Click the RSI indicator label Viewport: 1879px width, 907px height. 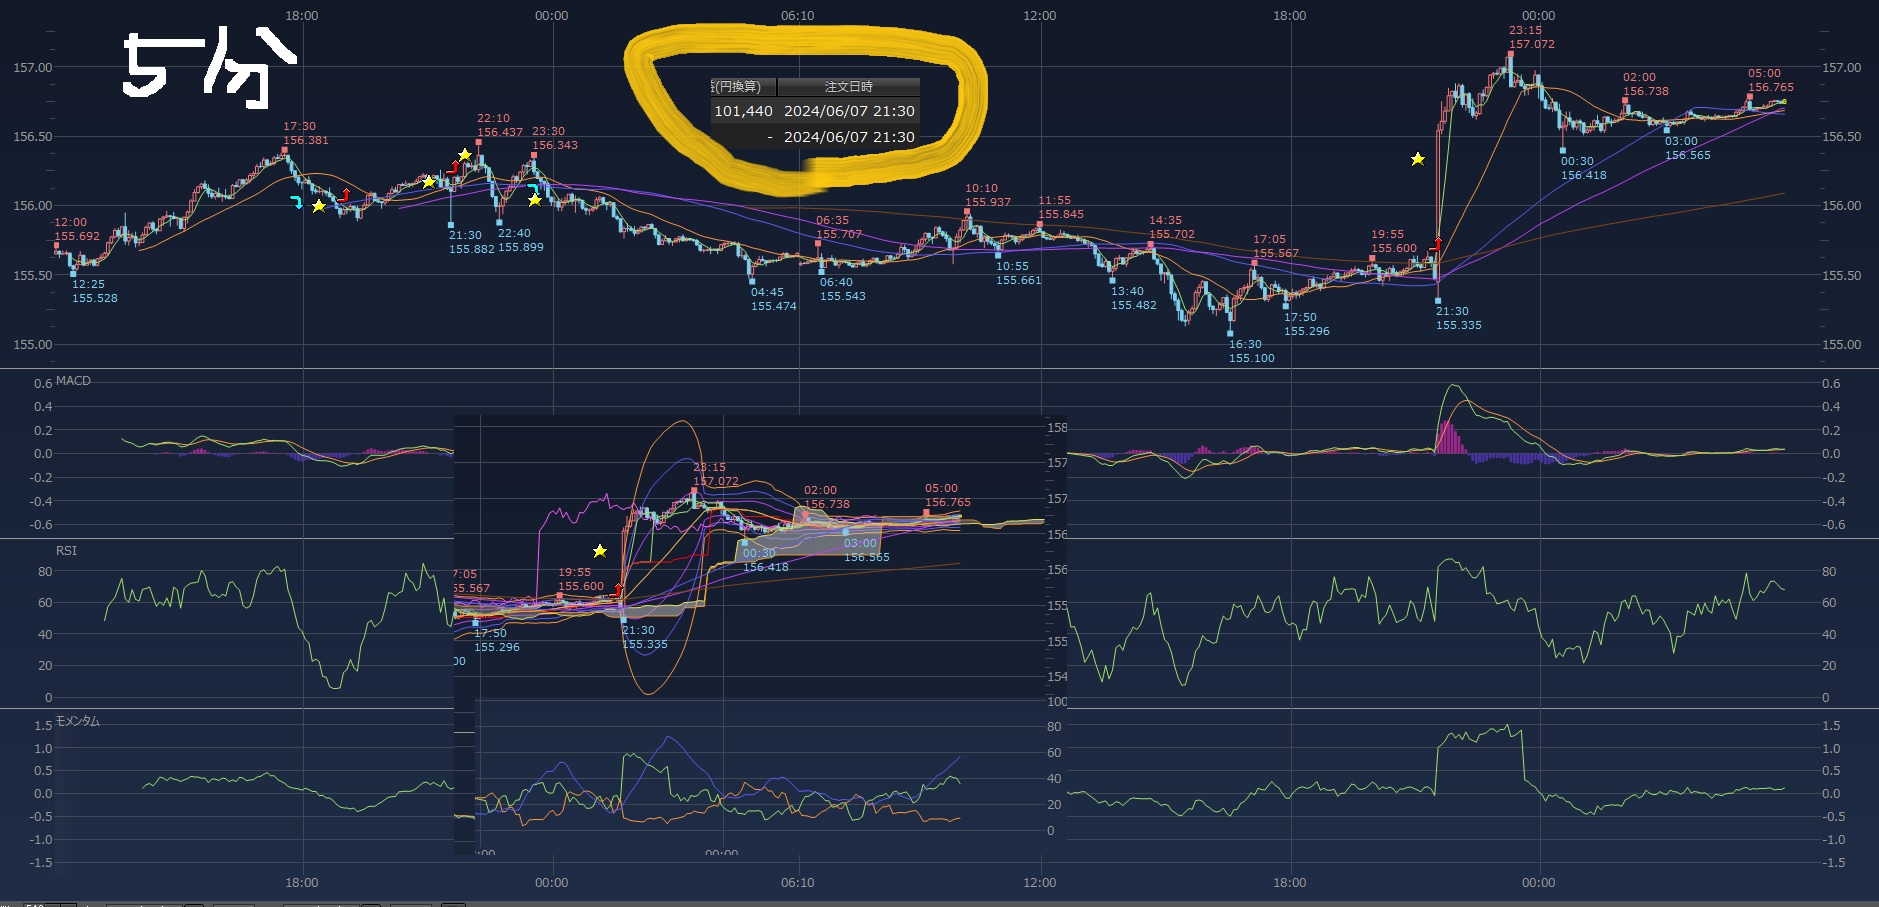tap(66, 551)
